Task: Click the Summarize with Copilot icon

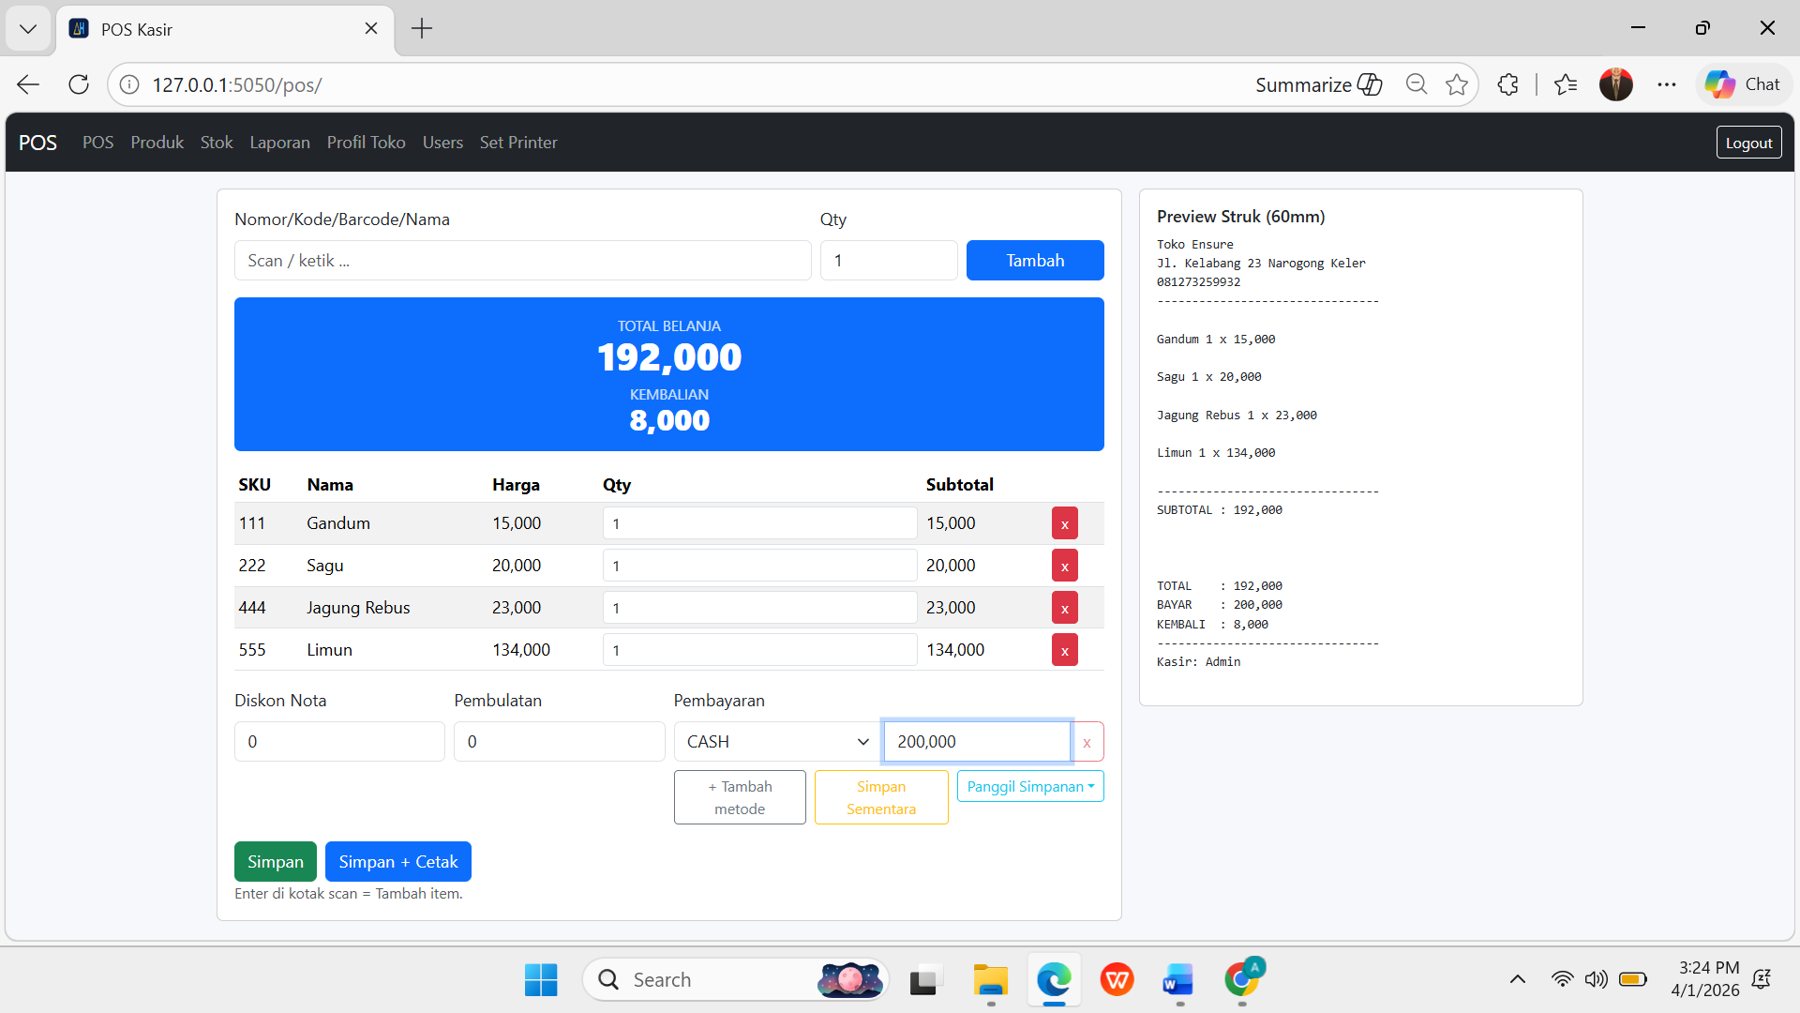Action: 1371,84
